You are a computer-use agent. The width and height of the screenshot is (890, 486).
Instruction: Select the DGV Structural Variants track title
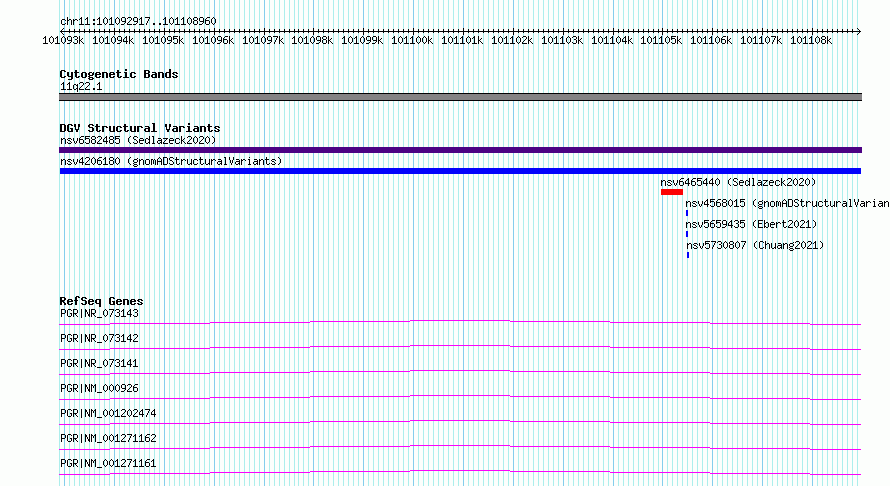point(140,128)
